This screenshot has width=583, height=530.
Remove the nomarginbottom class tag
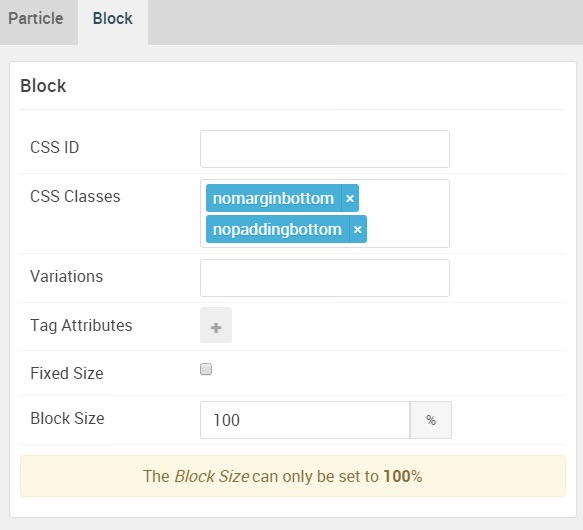click(x=350, y=198)
